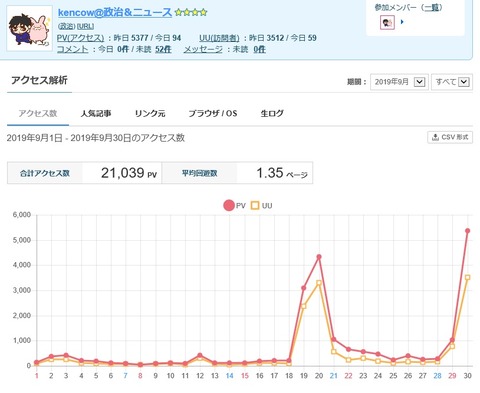The height and width of the screenshot is (393, 480).
Task: Open the 52件 unread comments link
Action: 163,49
